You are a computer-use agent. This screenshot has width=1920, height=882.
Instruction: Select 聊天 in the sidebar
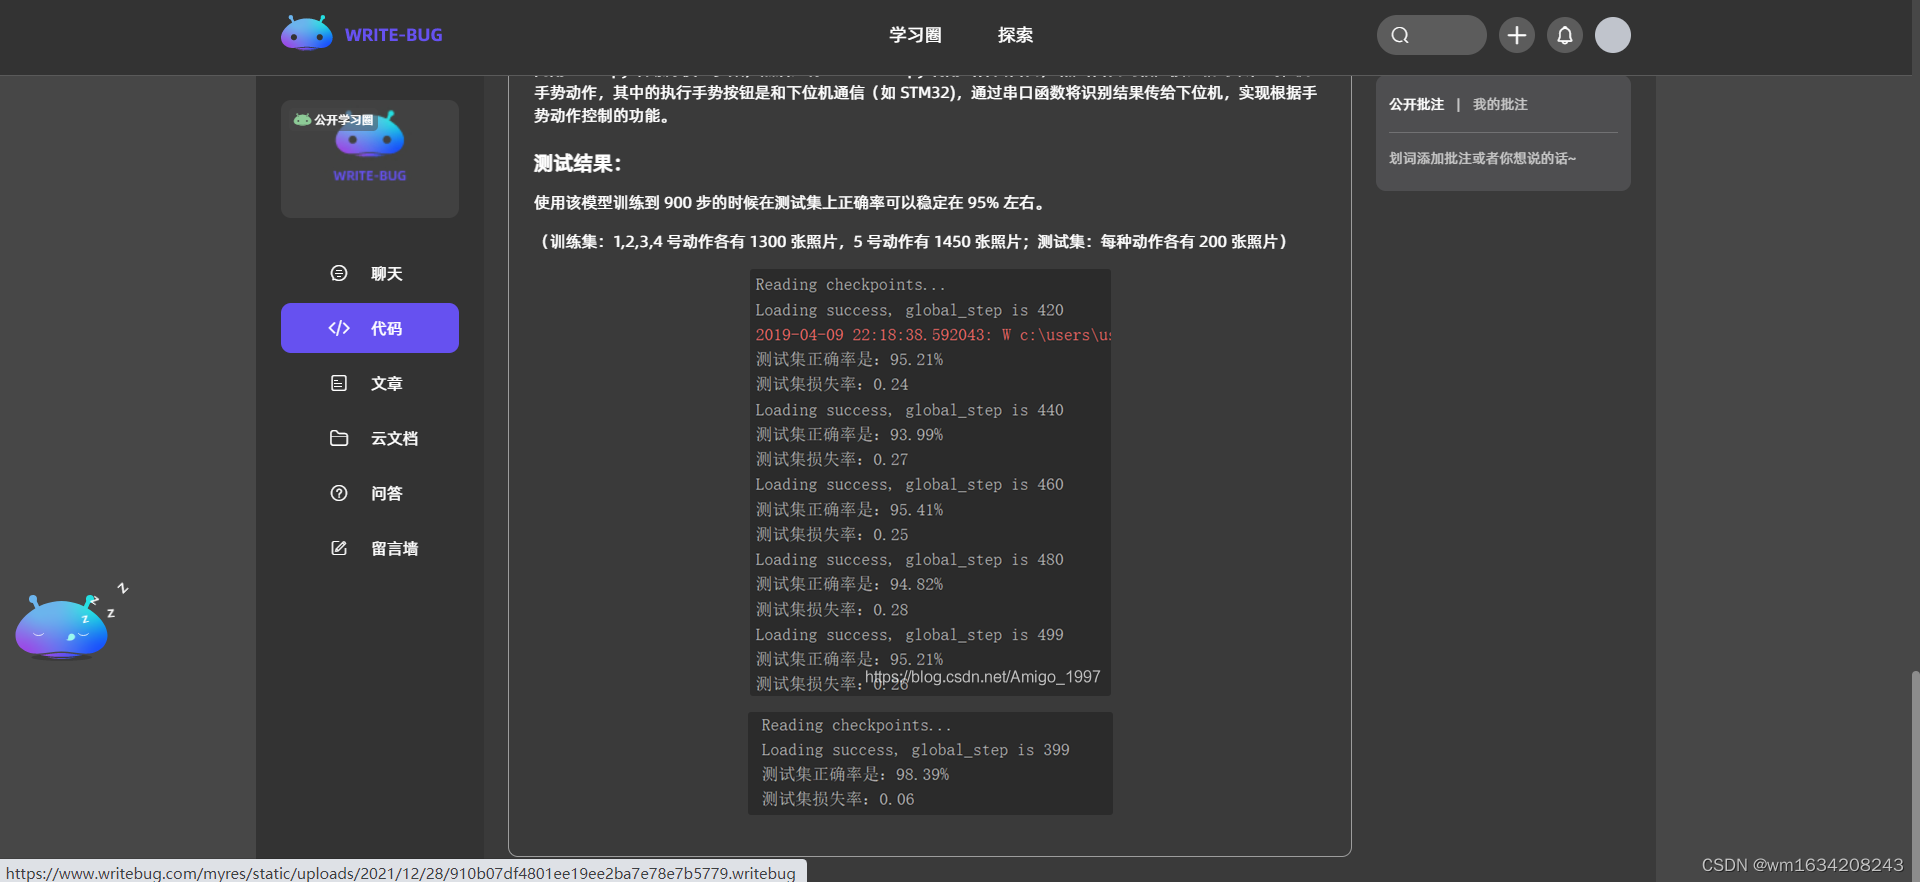370,273
